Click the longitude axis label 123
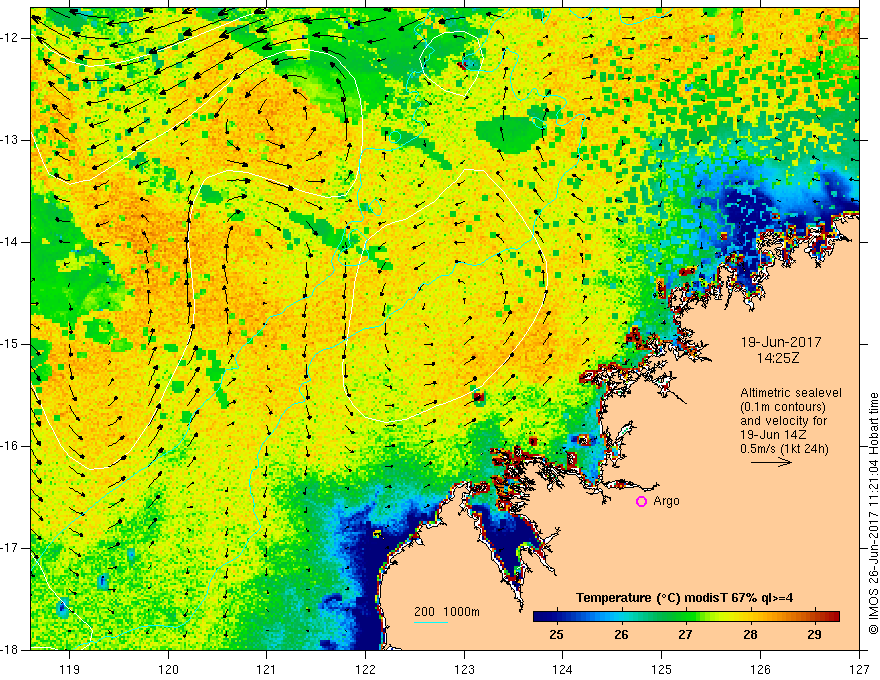880x680 pixels. 464,669
